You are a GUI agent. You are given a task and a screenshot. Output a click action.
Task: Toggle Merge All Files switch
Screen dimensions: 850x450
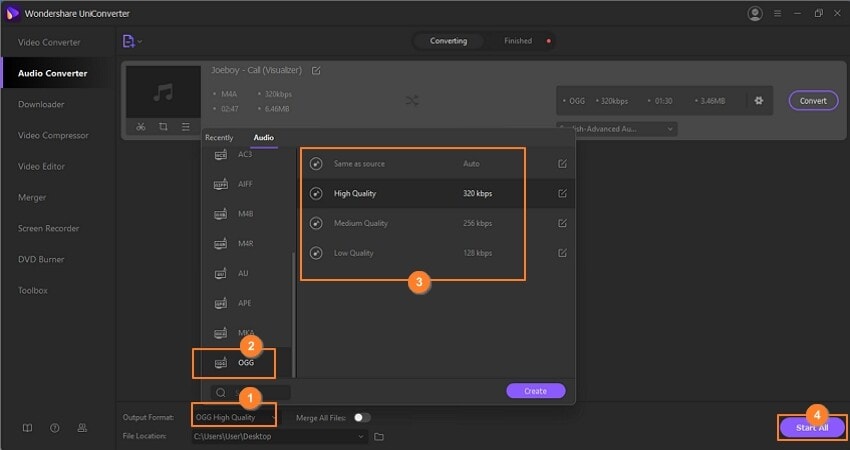(362, 417)
